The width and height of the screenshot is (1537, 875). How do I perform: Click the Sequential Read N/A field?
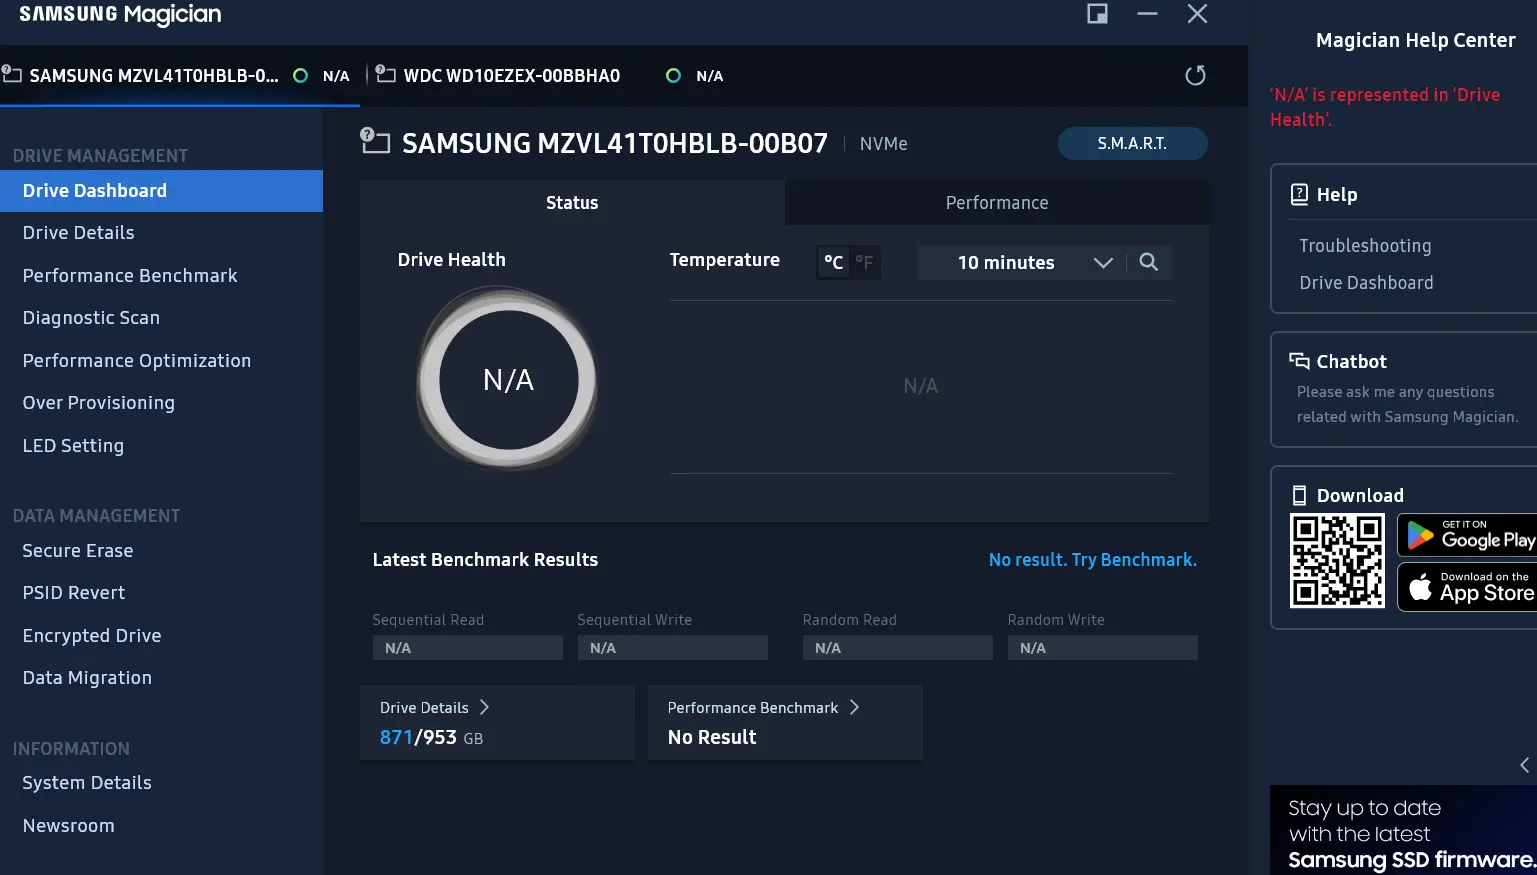tap(467, 648)
